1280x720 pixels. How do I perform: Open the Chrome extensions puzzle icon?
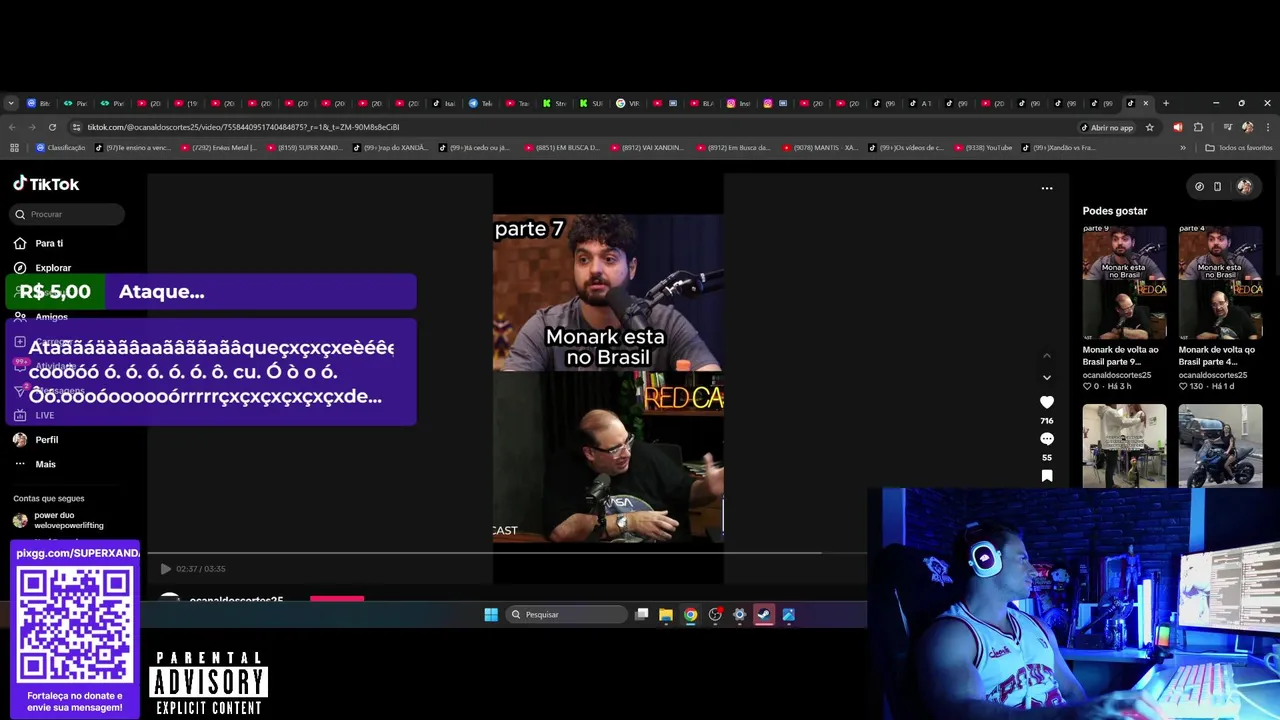pos(1198,127)
